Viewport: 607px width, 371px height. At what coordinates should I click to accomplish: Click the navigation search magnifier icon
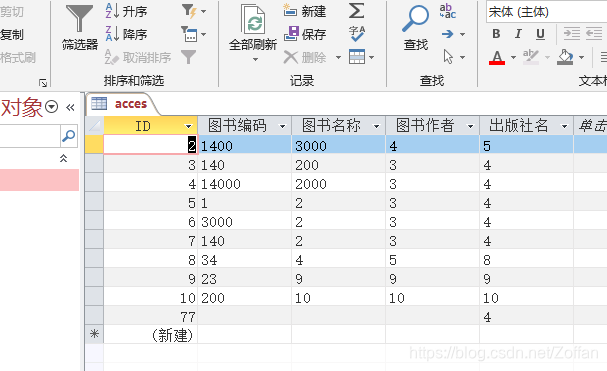click(x=69, y=136)
